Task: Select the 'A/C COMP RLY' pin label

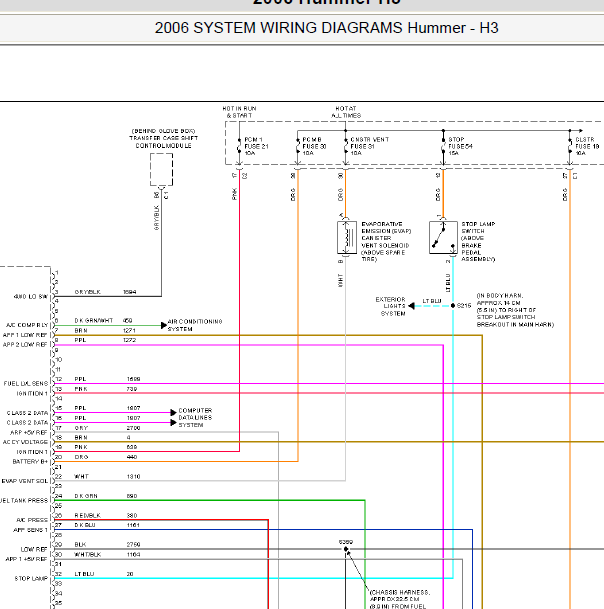Action: coord(27,325)
